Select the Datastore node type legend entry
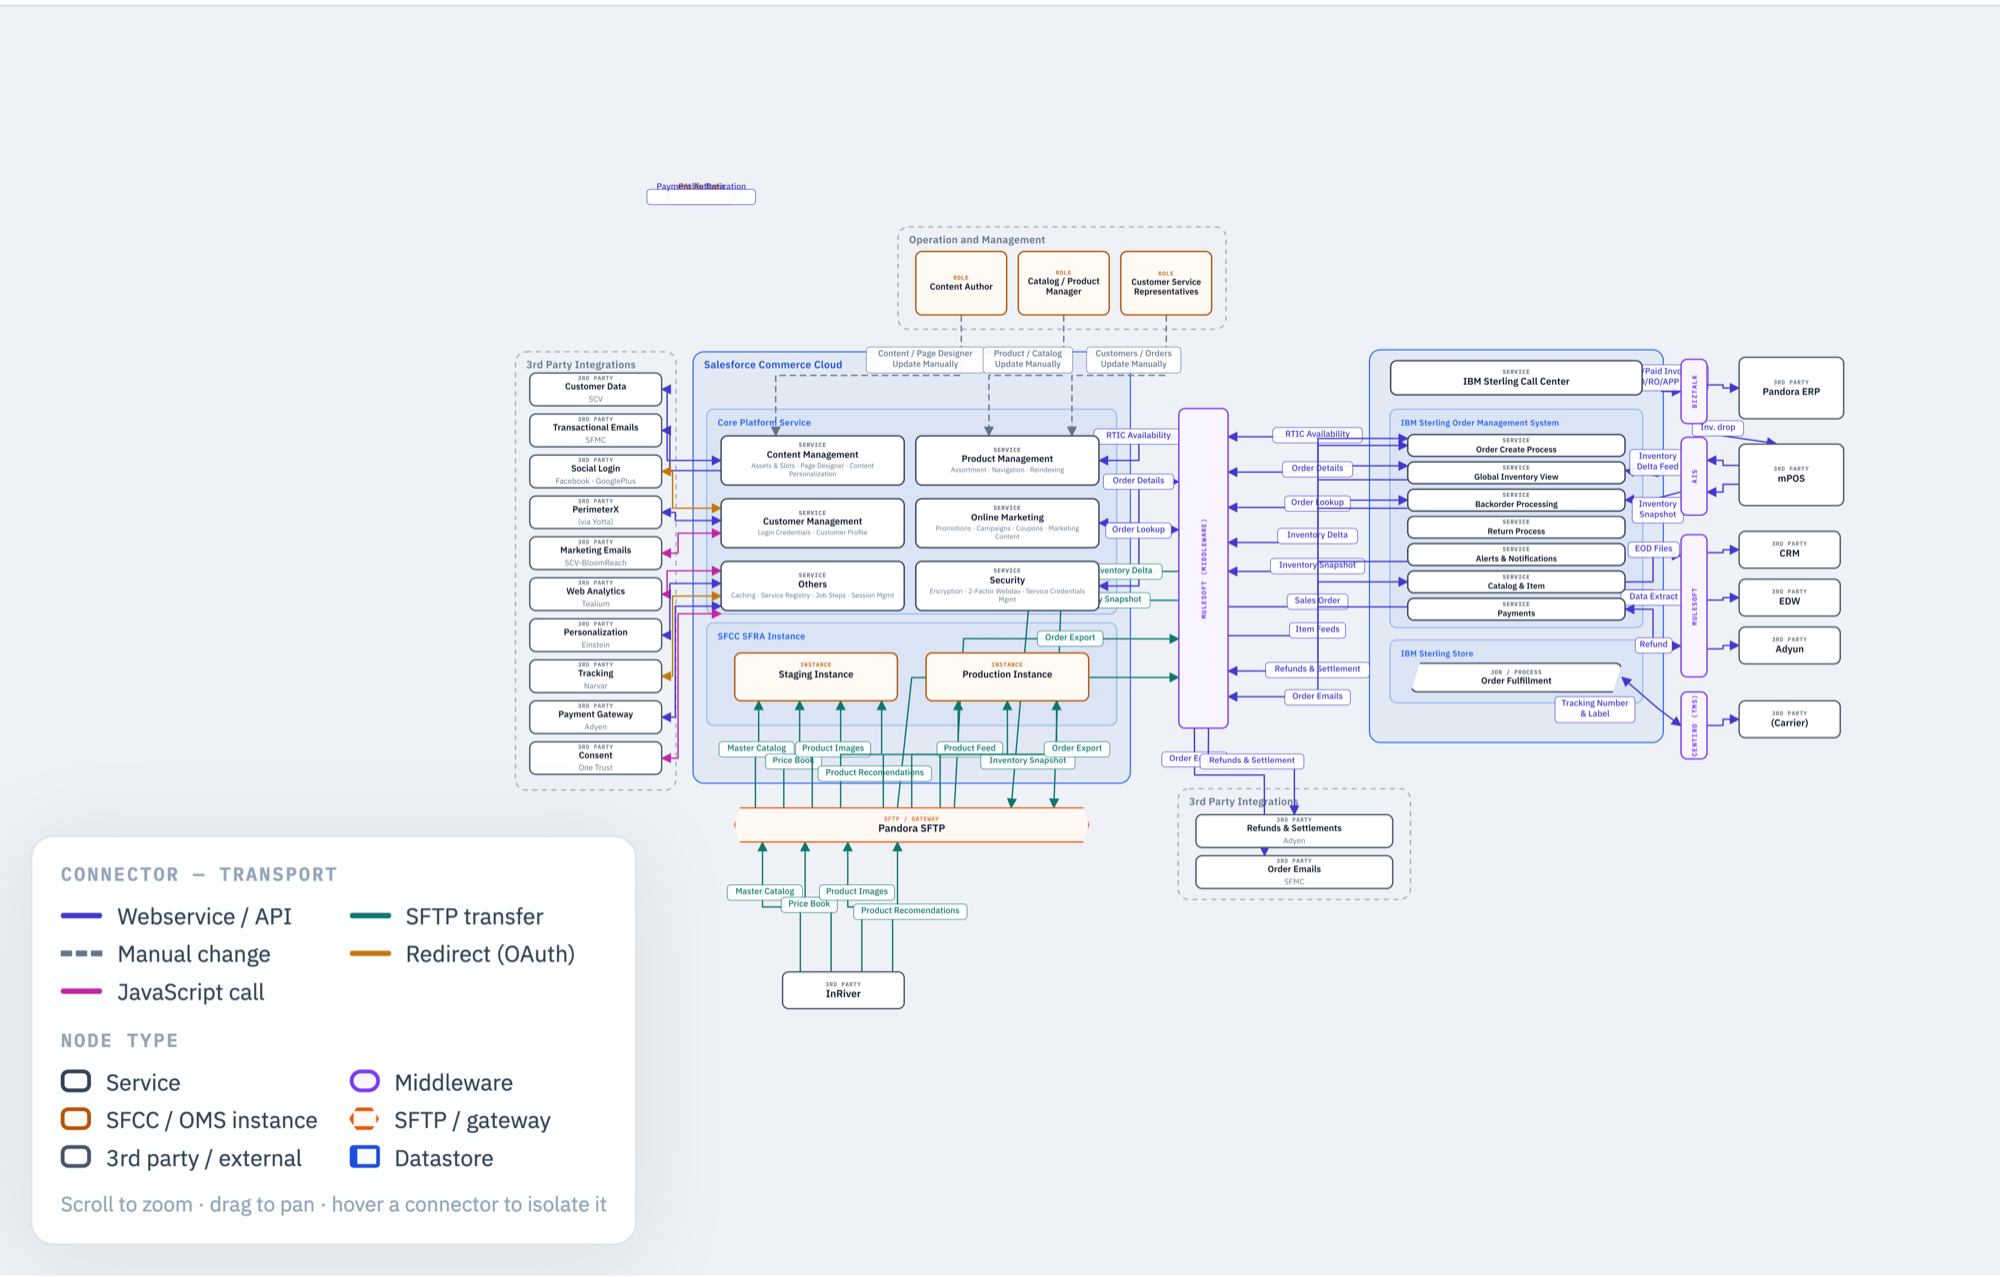Screen dimensions: 2000x1277 (x=422, y=1158)
